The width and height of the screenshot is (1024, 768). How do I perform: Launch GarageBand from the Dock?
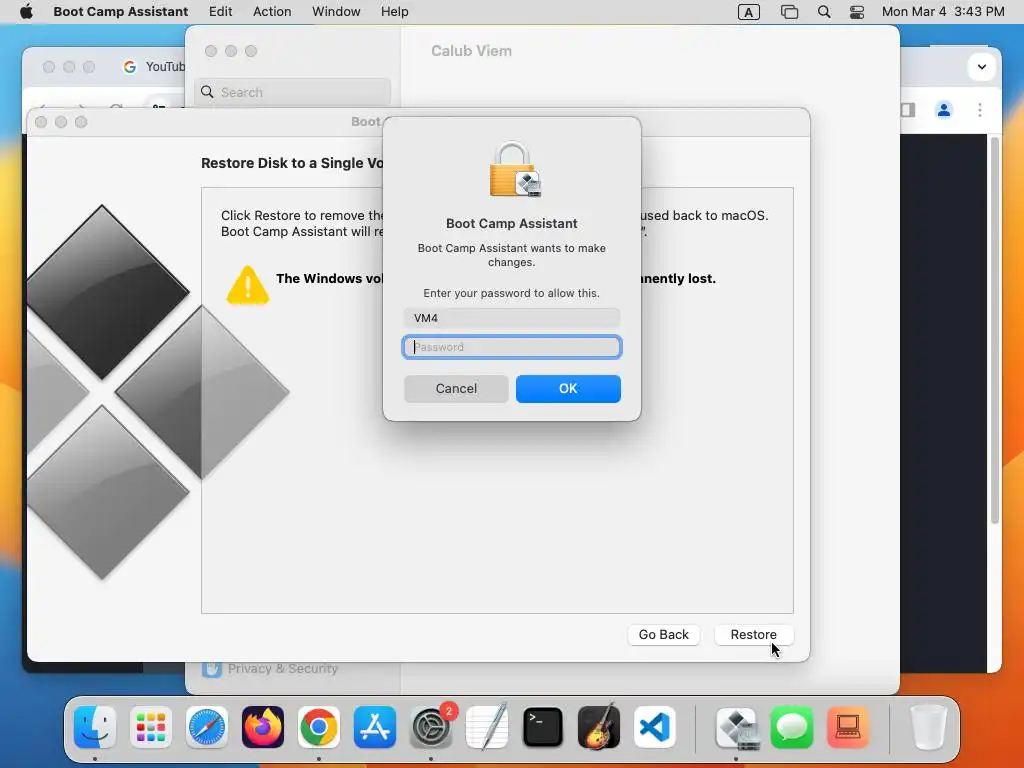coord(599,727)
